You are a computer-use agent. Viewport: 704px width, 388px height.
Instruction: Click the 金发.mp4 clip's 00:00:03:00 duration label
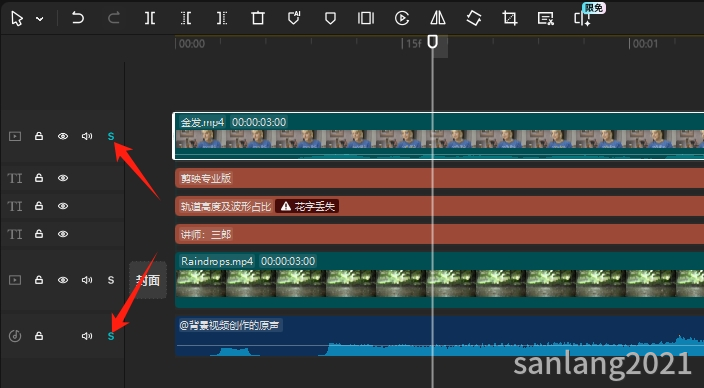pos(259,122)
